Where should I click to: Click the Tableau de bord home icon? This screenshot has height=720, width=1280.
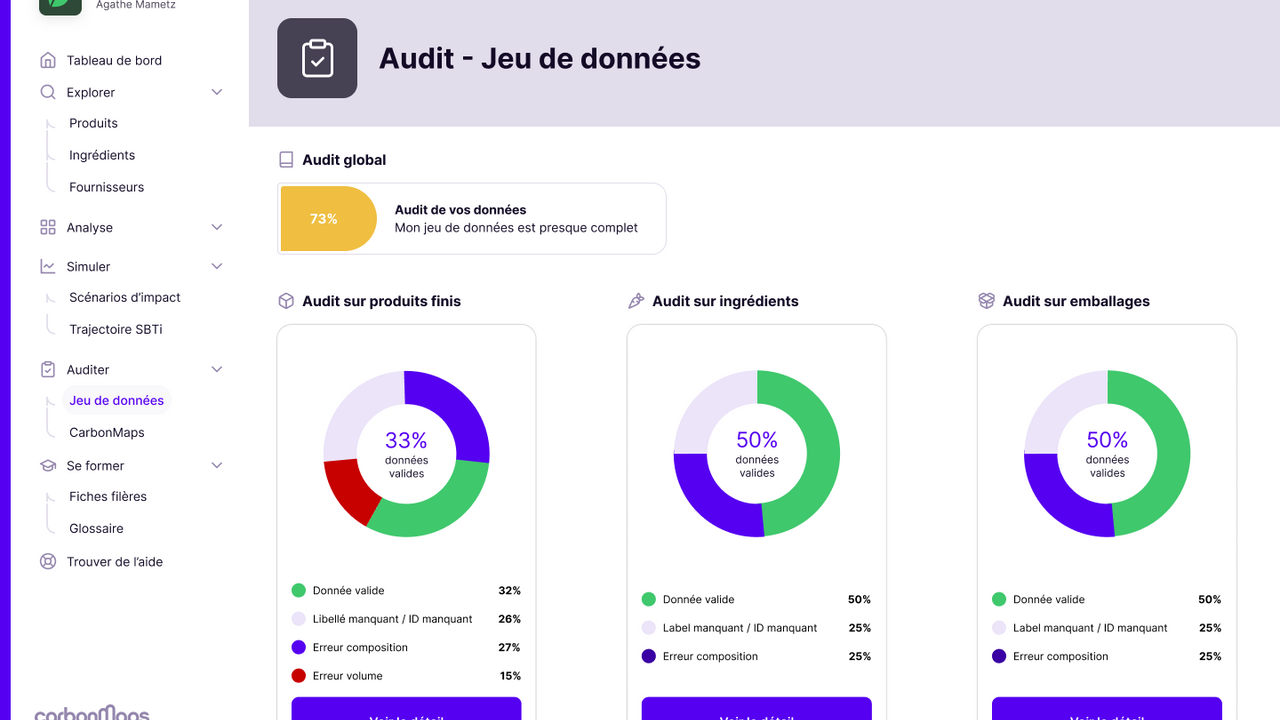tap(48, 60)
